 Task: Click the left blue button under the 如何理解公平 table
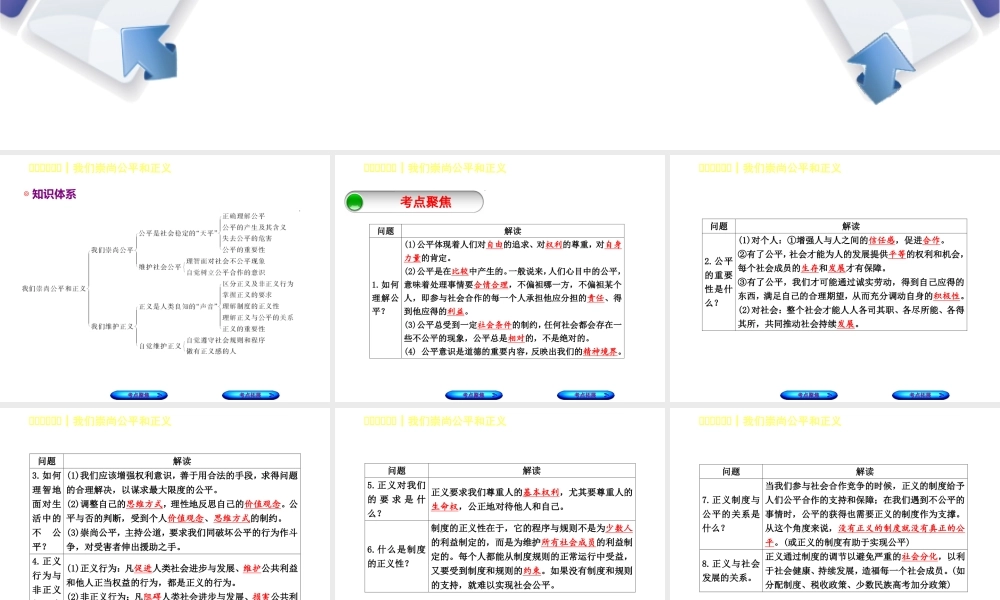click(474, 395)
